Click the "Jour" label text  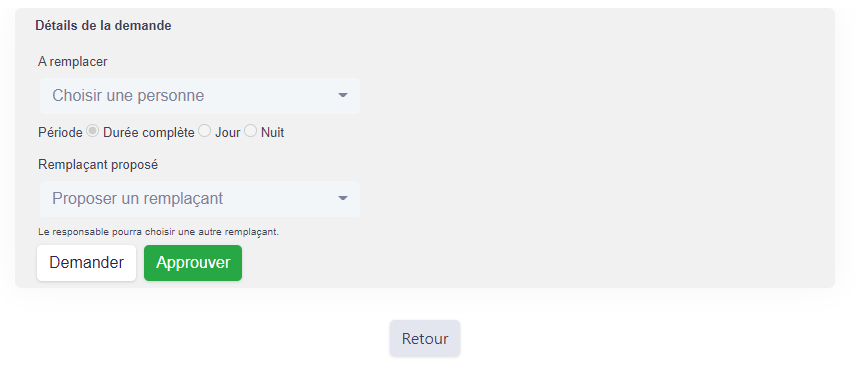click(x=227, y=133)
